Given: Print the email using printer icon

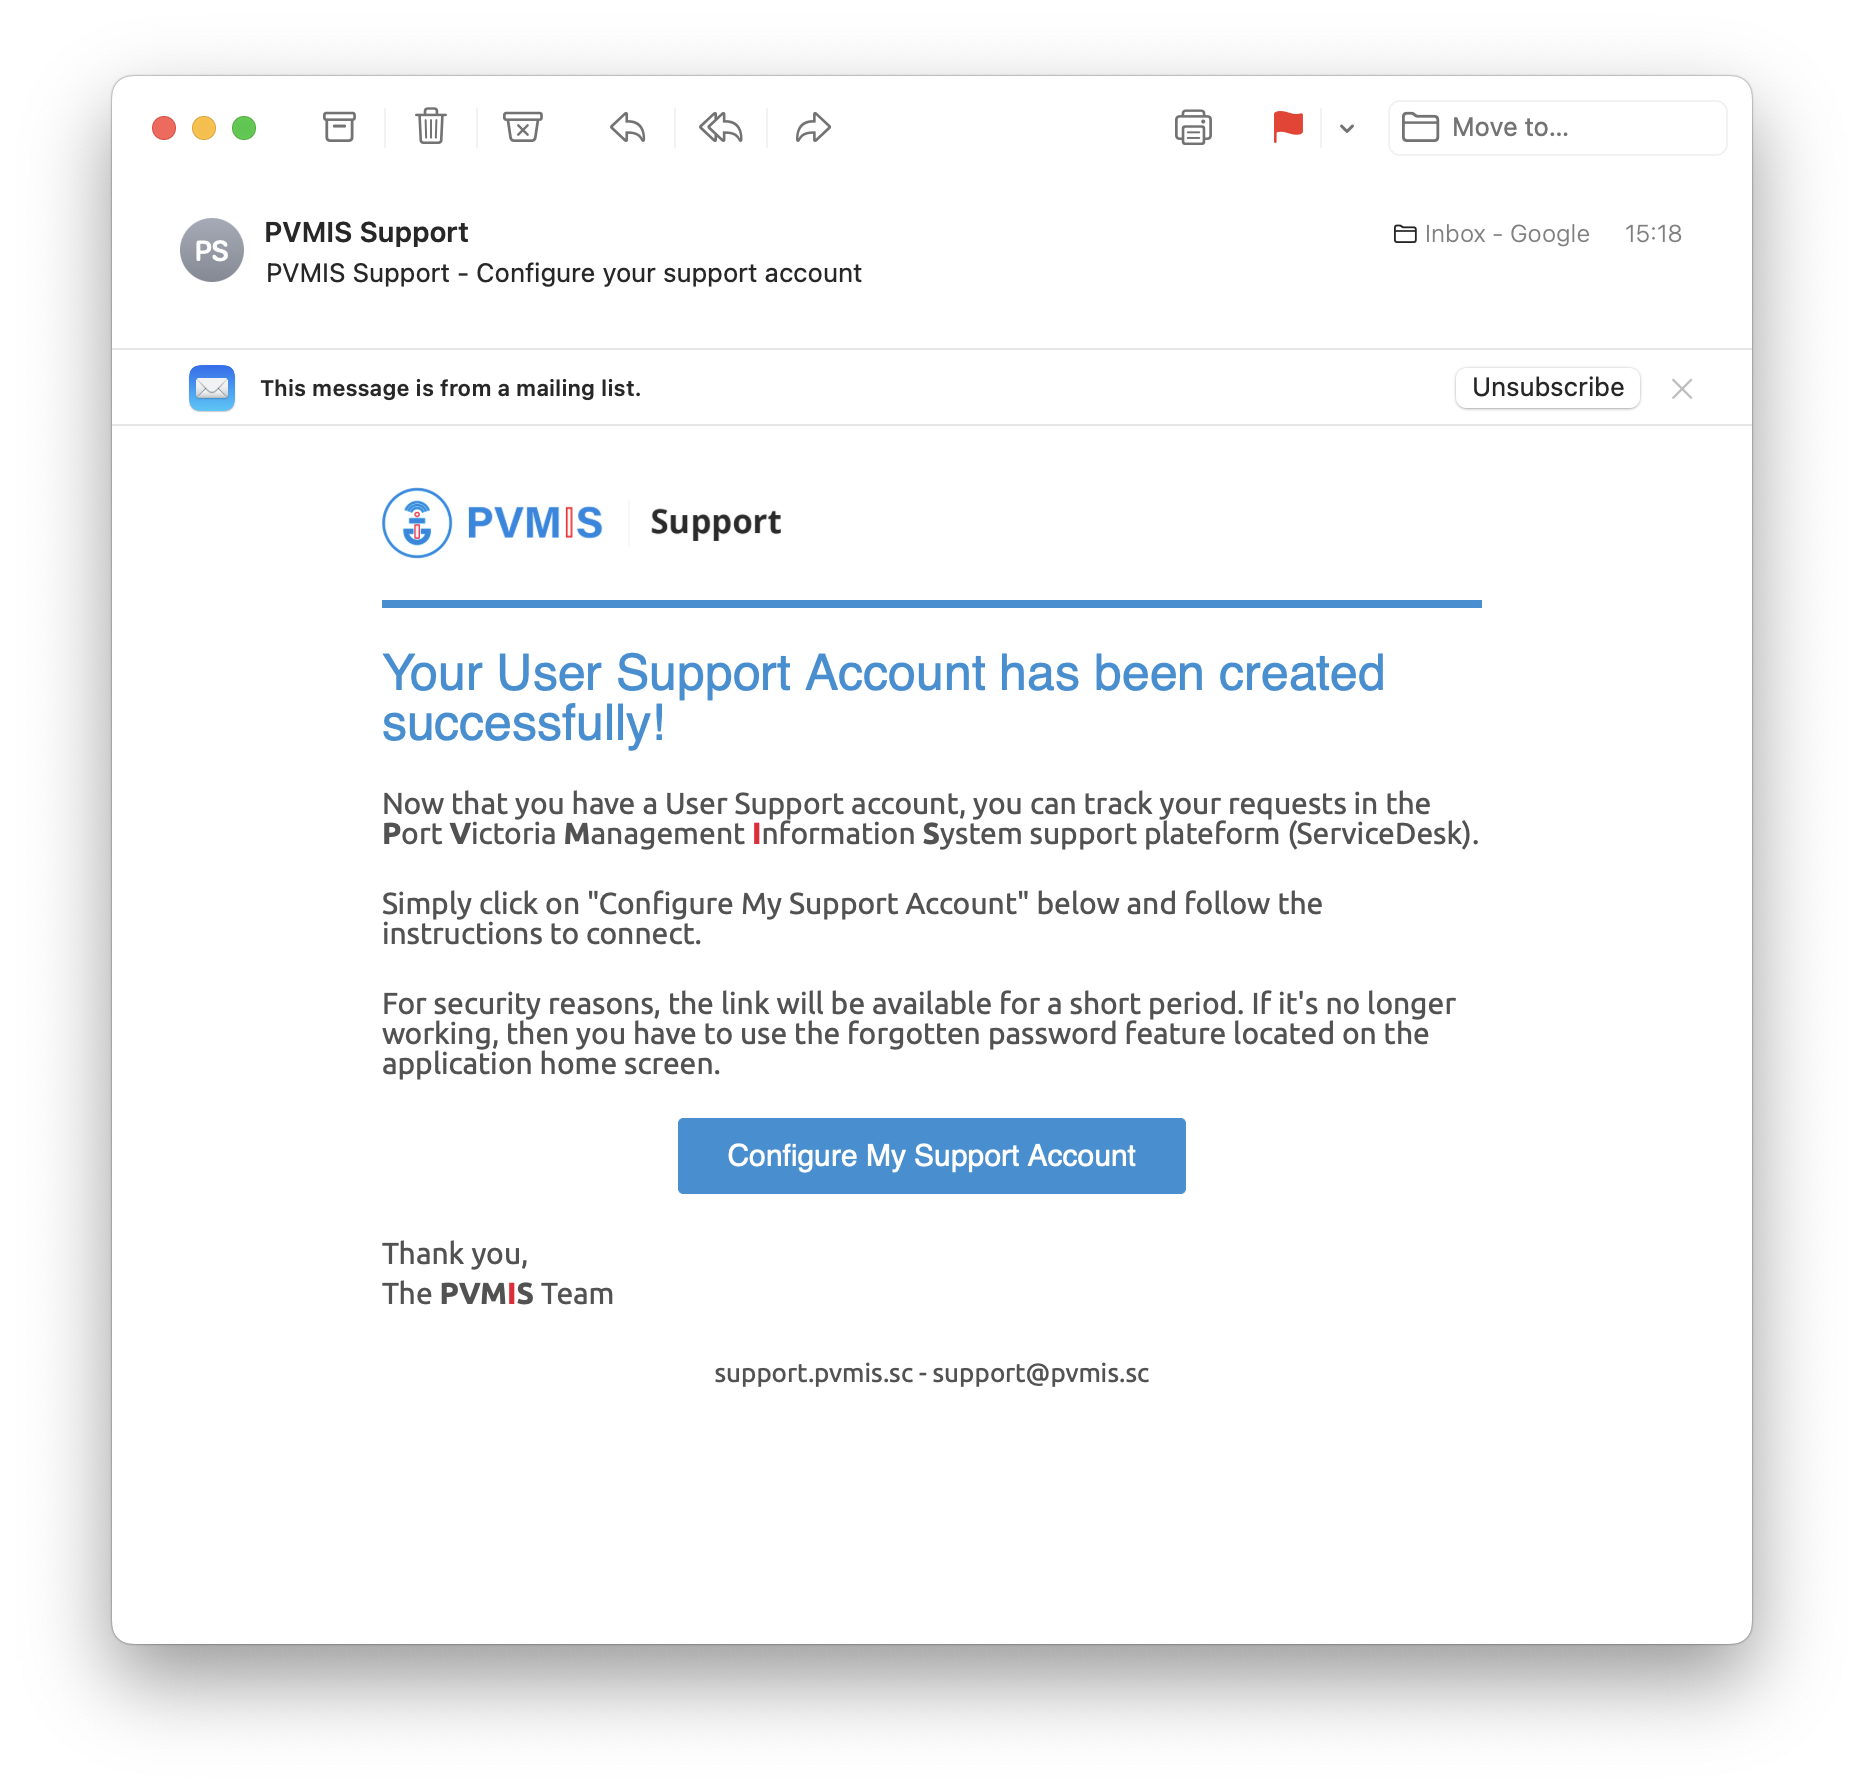Looking at the screenshot, I should [1193, 127].
